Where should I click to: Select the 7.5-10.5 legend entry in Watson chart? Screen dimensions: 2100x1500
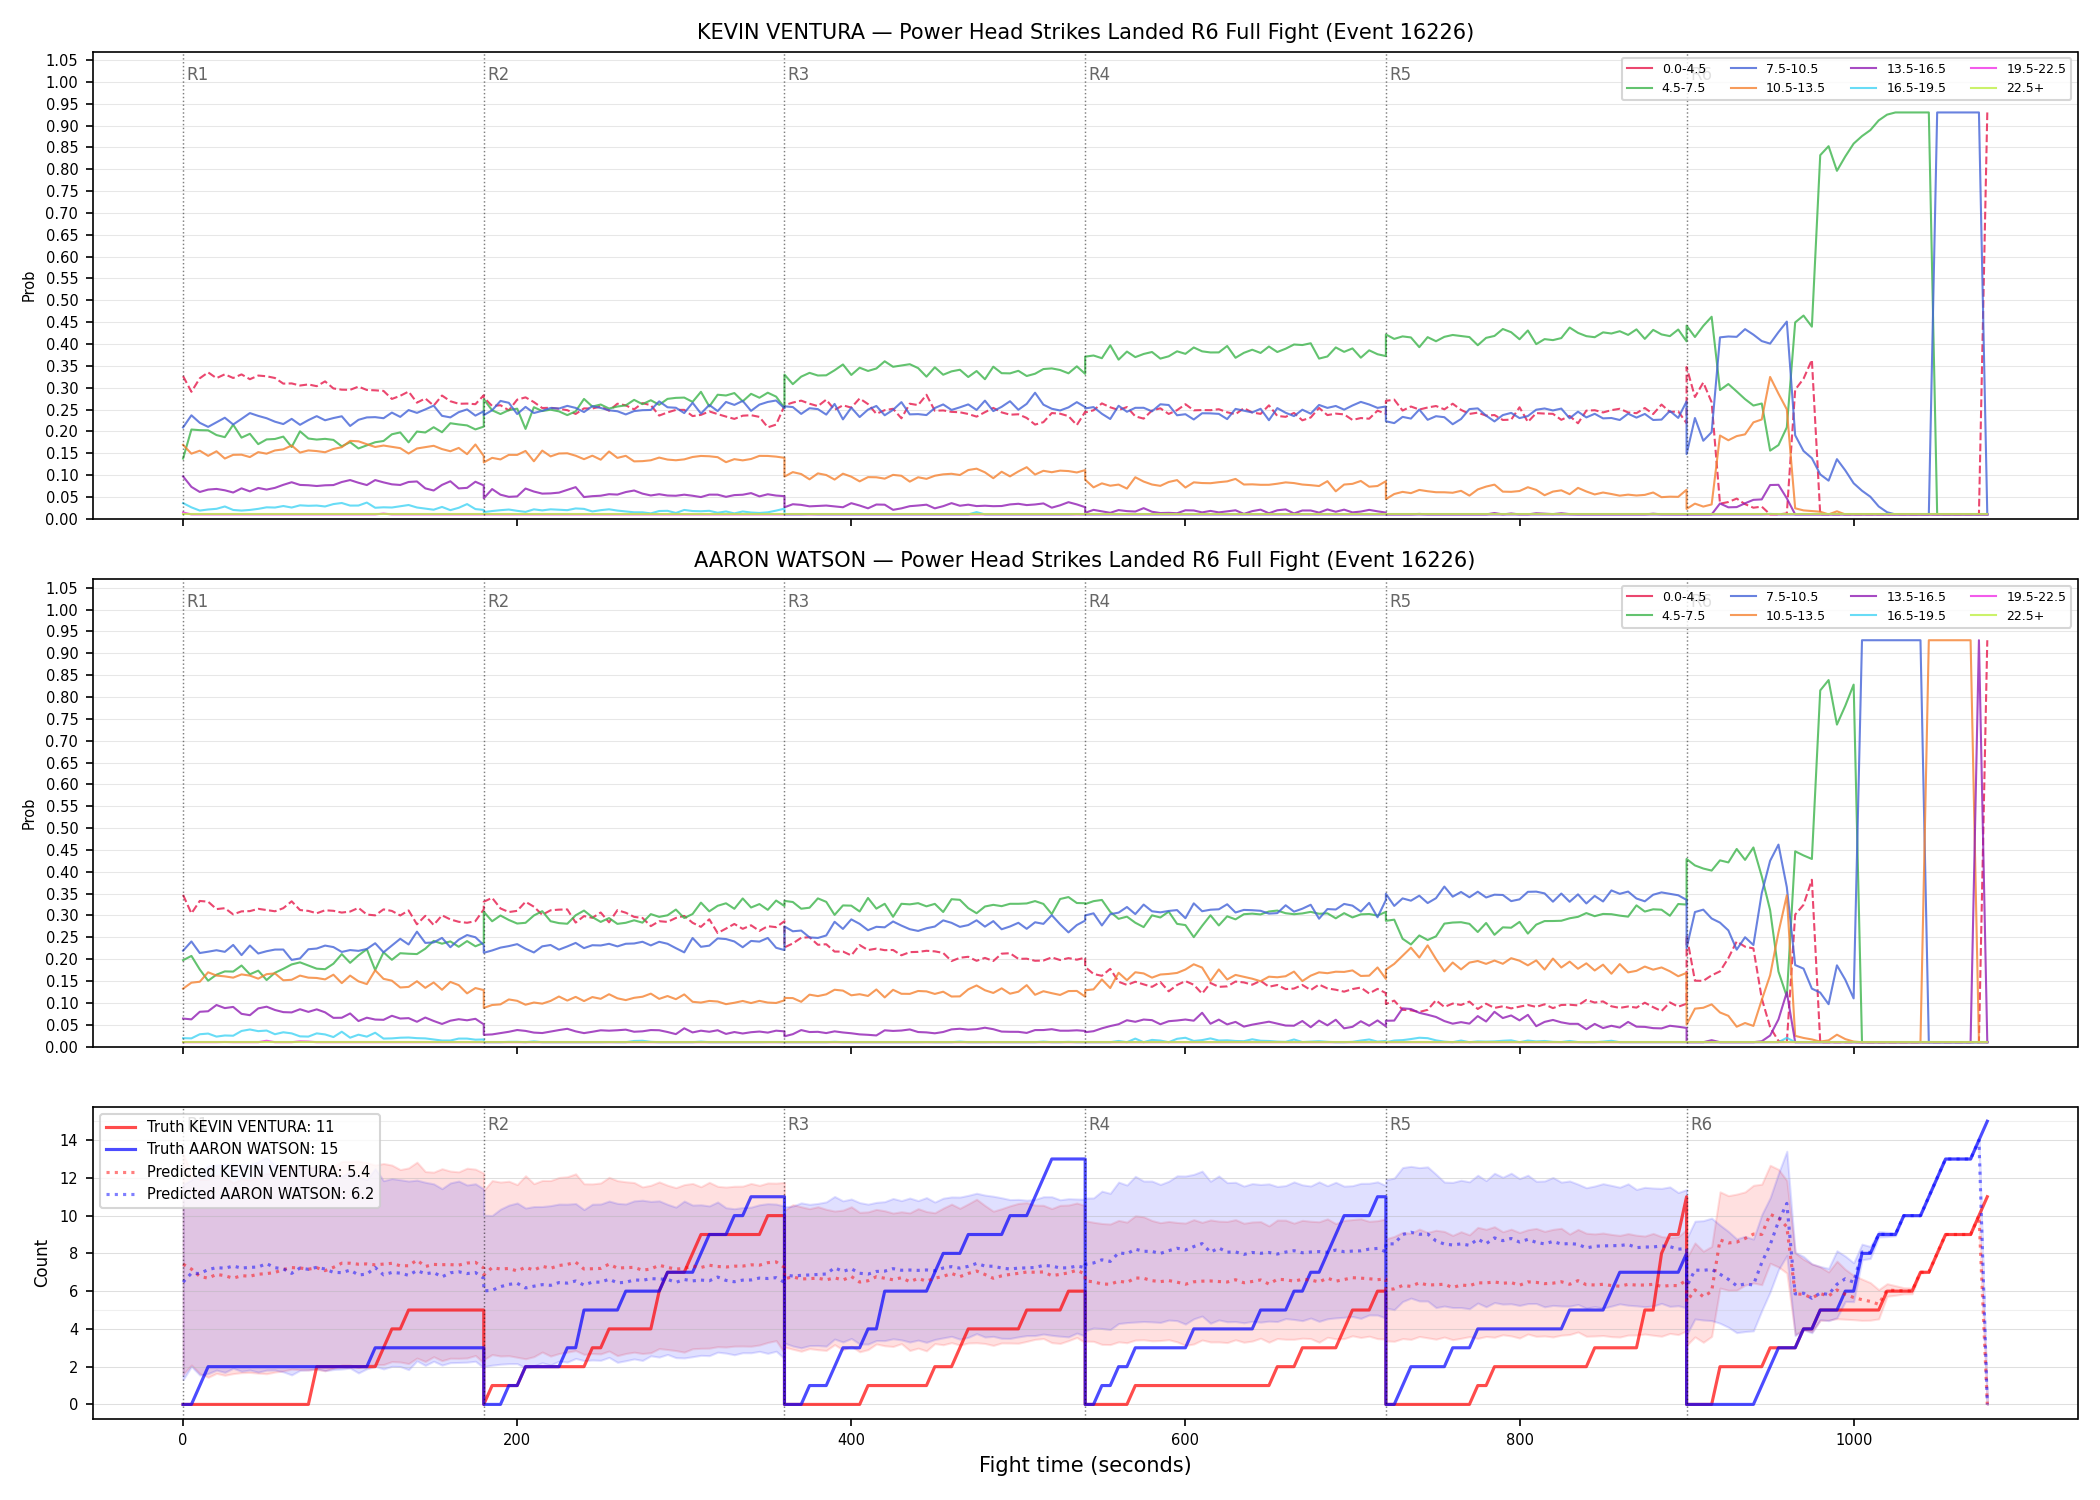click(x=1774, y=597)
